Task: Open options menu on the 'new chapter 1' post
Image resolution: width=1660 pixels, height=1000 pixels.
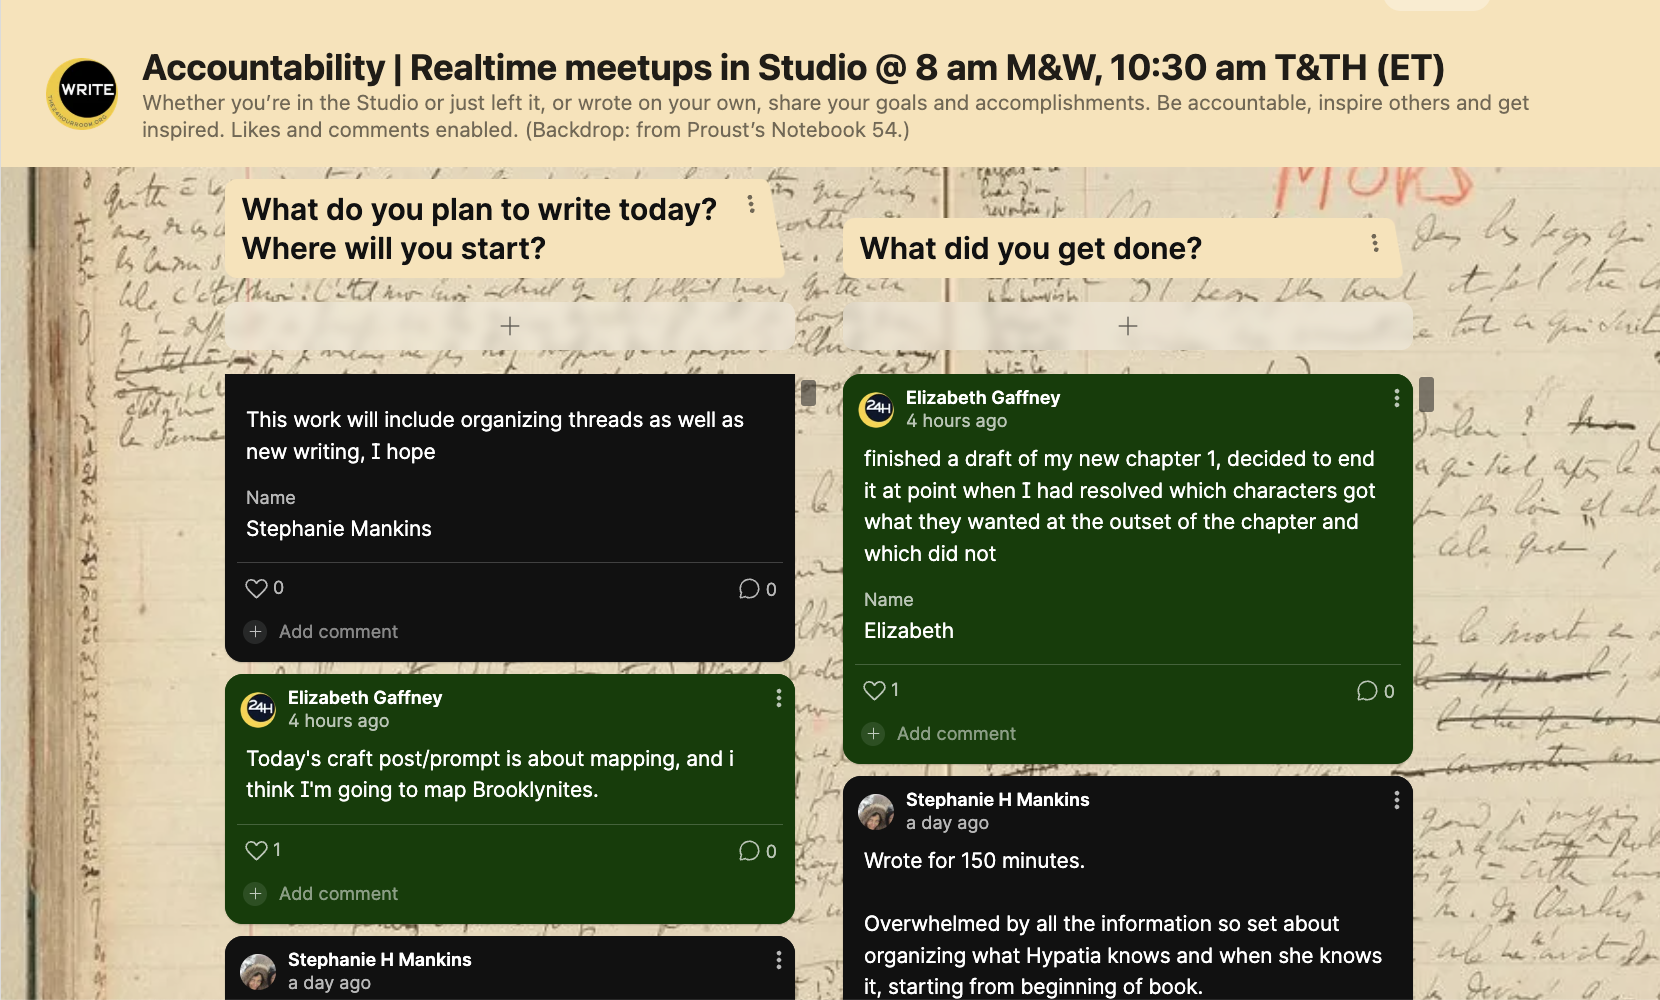Action: point(1397,398)
